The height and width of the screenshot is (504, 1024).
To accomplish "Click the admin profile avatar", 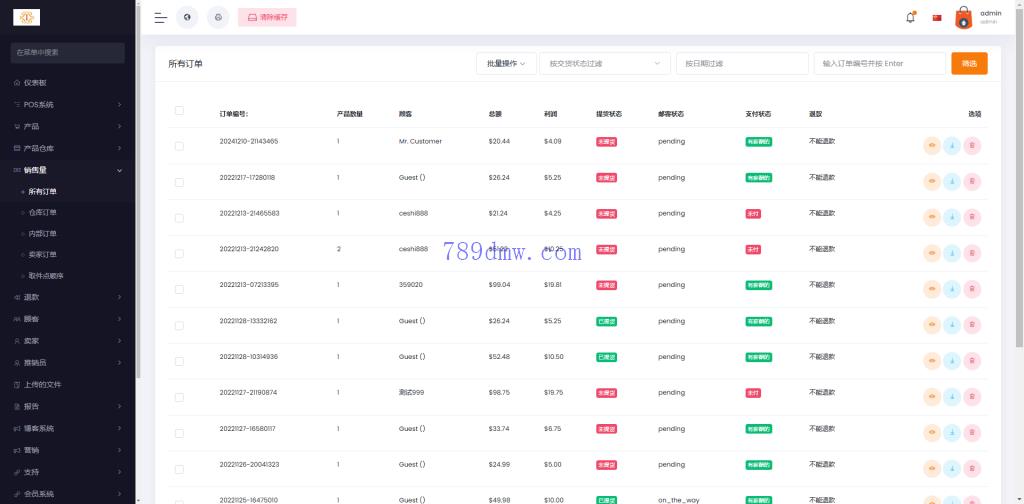I will (963, 17).
